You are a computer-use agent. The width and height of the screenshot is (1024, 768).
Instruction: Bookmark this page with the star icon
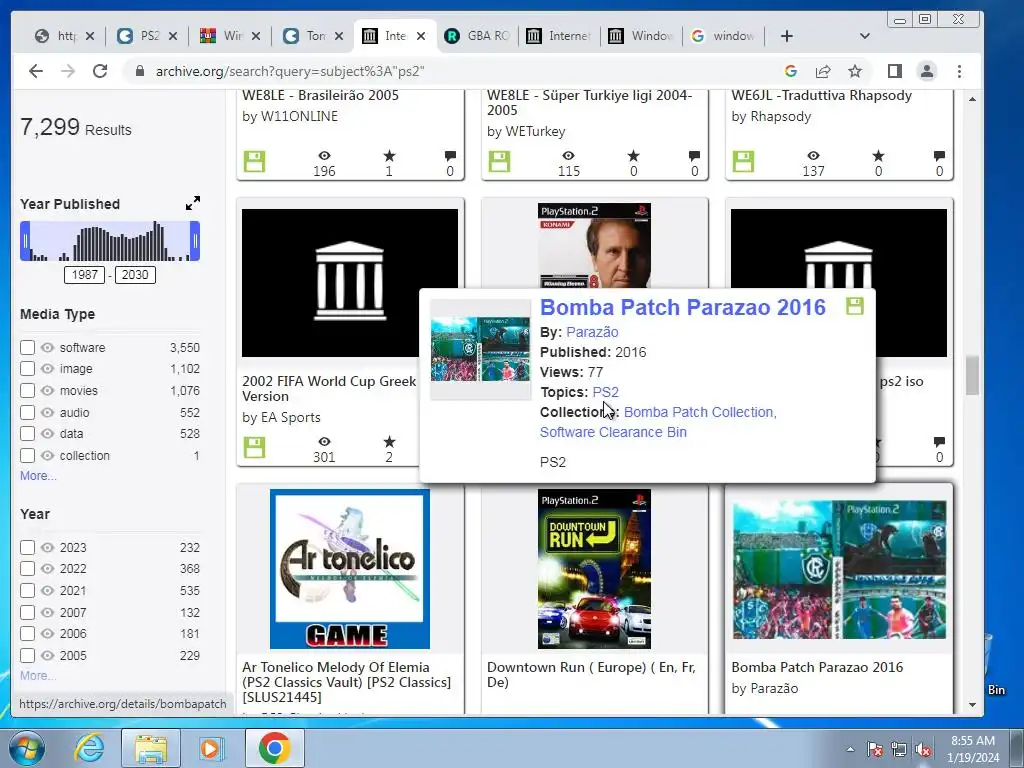tap(855, 71)
